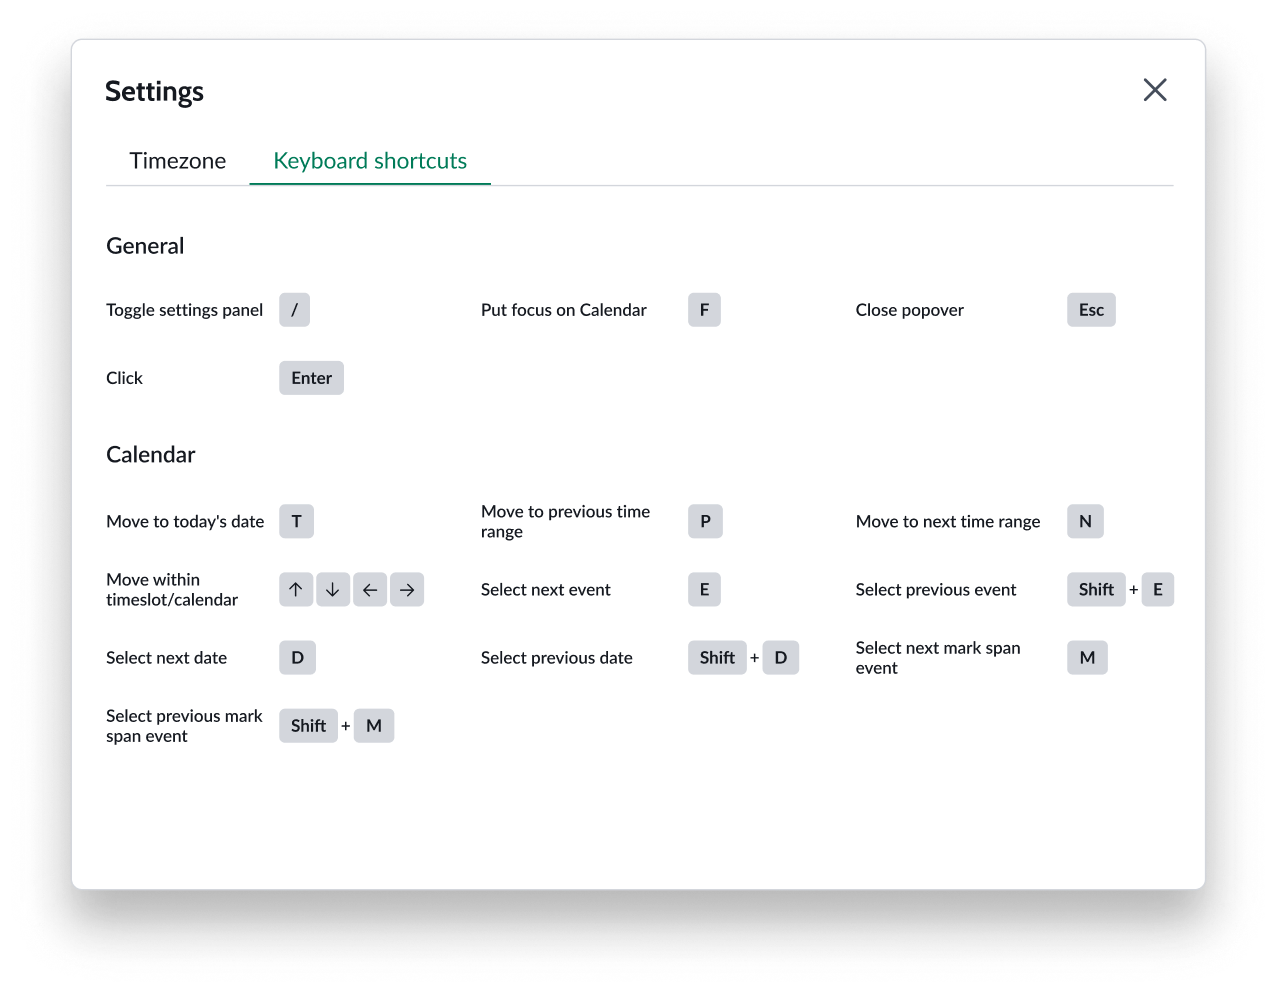Switch to the Timezone tab
This screenshot has width=1277, height=993.
point(177,160)
